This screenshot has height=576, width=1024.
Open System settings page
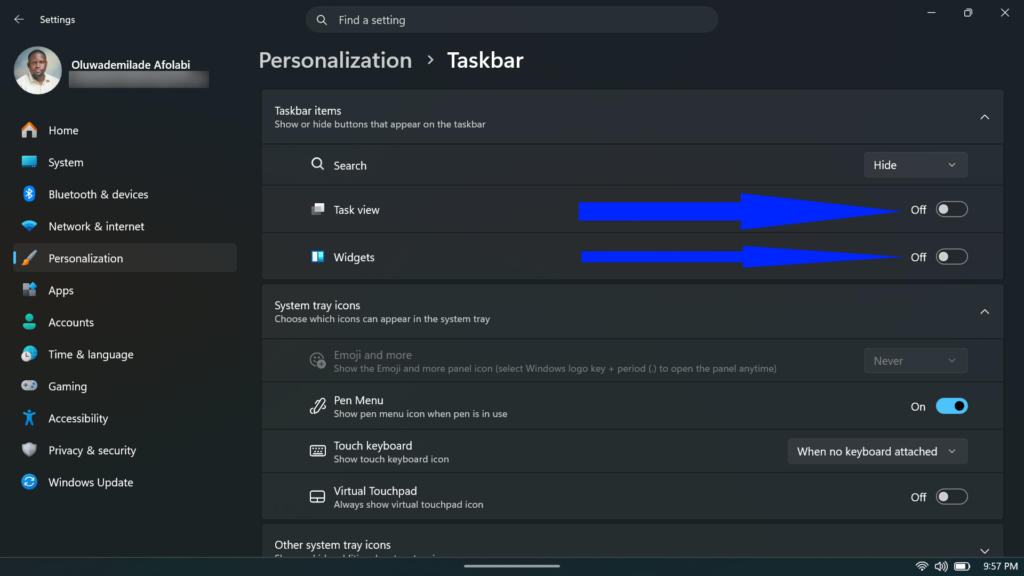(x=125, y=162)
